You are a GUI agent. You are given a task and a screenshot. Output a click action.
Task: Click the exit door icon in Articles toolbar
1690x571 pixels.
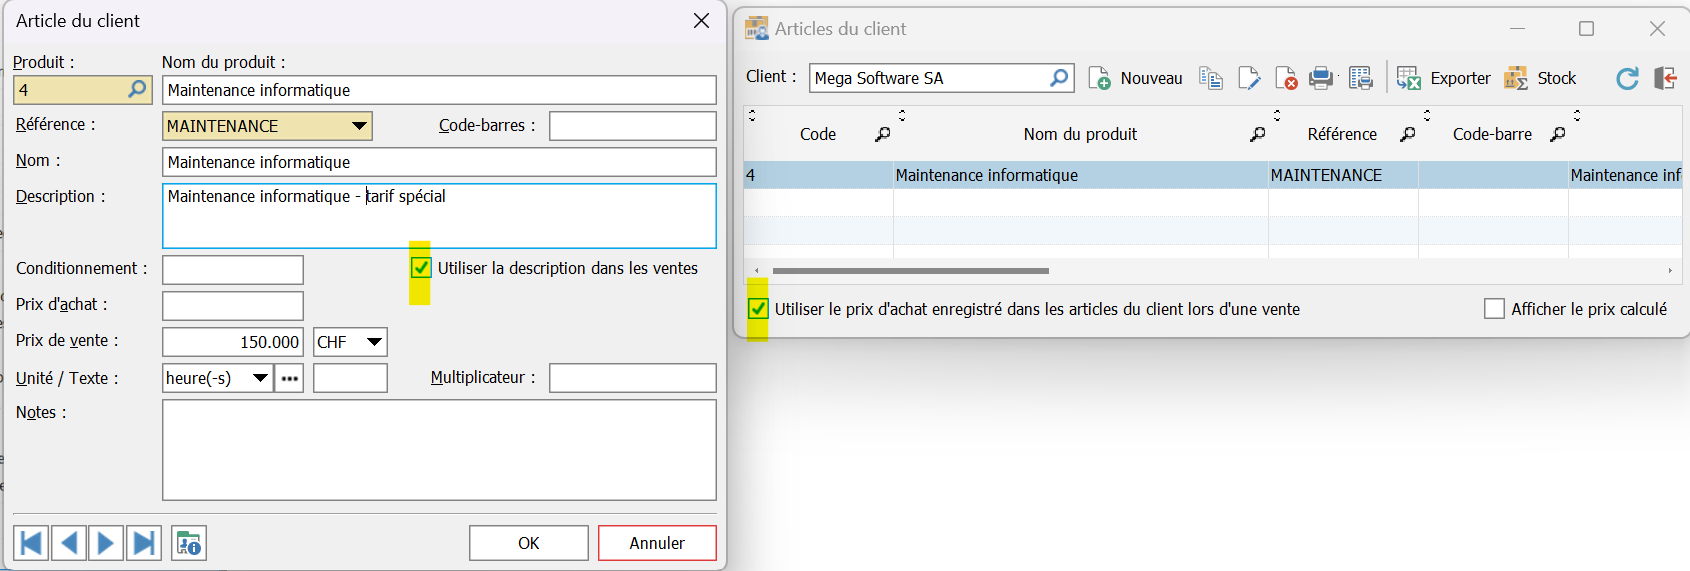tap(1665, 78)
